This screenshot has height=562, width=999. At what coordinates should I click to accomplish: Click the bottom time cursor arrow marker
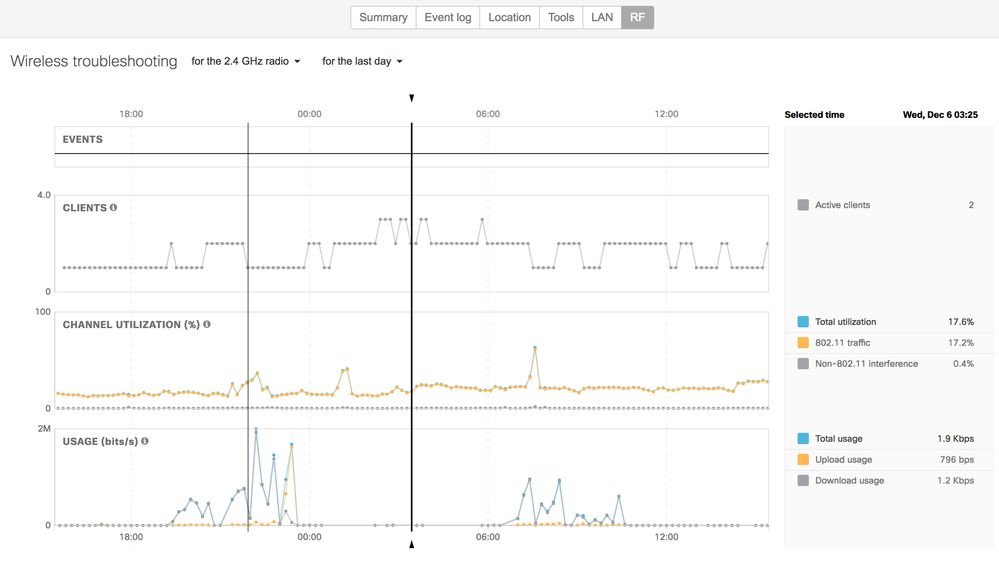tap(412, 544)
